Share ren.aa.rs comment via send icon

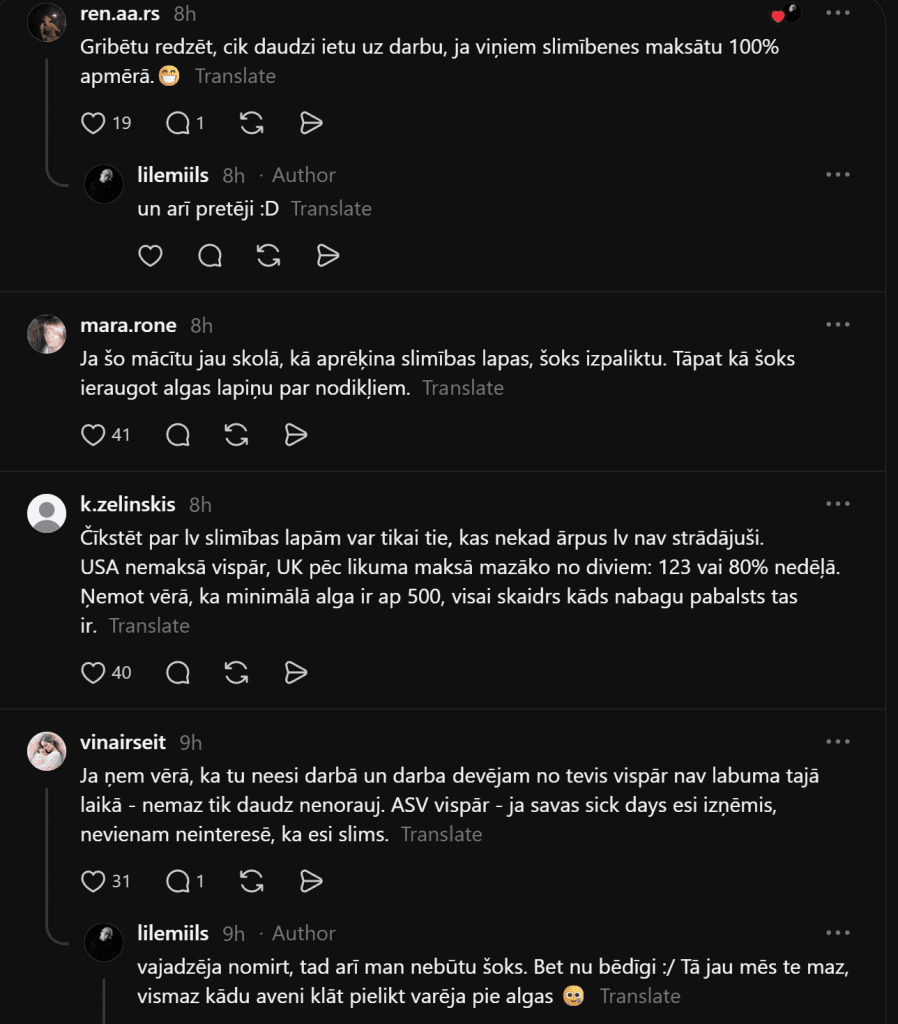[x=311, y=123]
